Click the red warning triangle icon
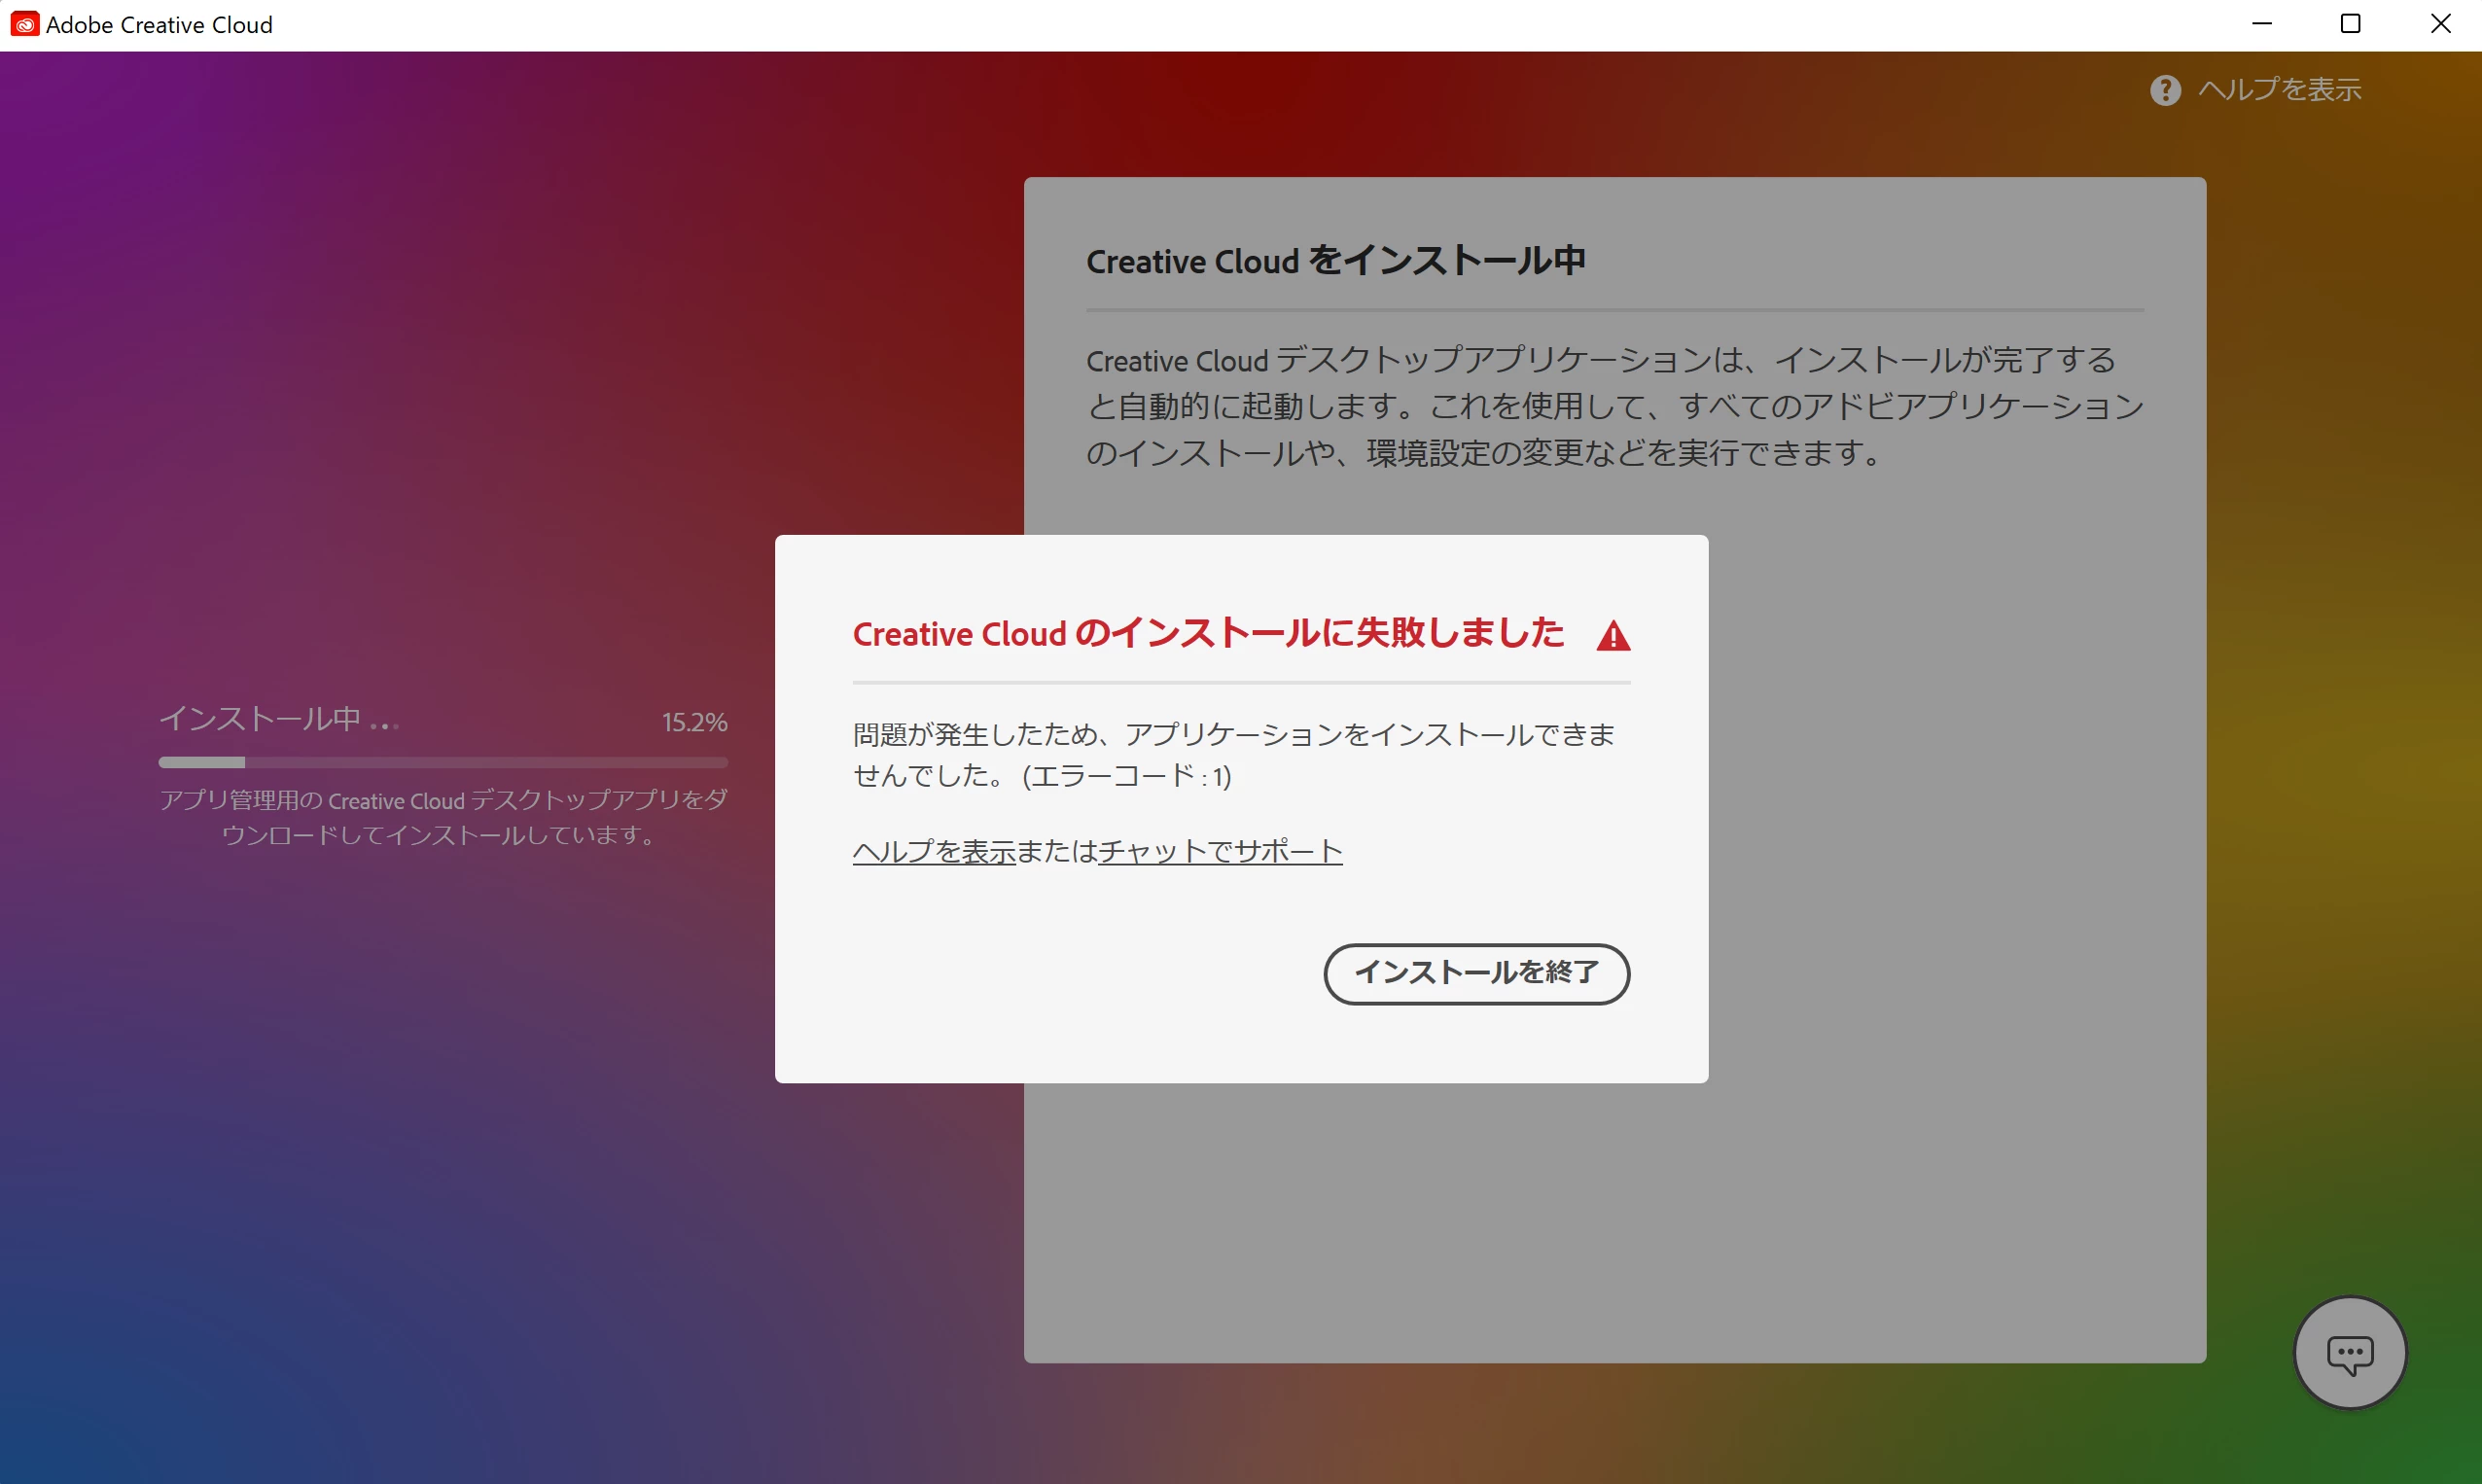Image resolution: width=2482 pixels, height=1484 pixels. tap(1613, 636)
